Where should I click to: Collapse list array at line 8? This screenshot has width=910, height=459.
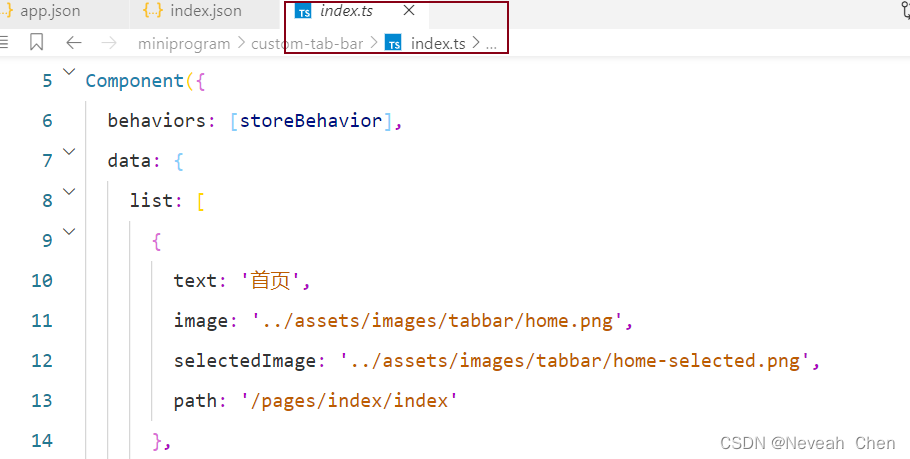[69, 192]
